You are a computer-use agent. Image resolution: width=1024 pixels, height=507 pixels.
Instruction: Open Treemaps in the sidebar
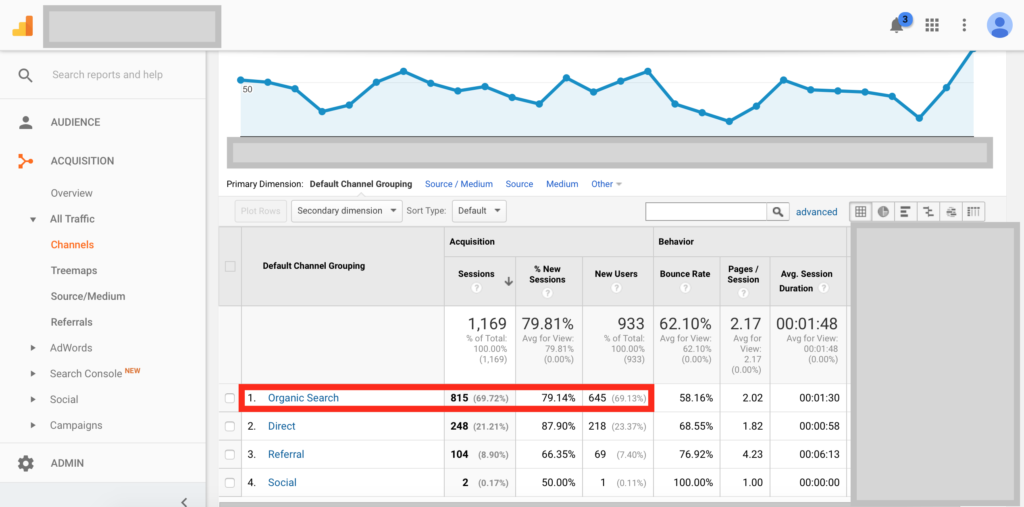pos(74,270)
